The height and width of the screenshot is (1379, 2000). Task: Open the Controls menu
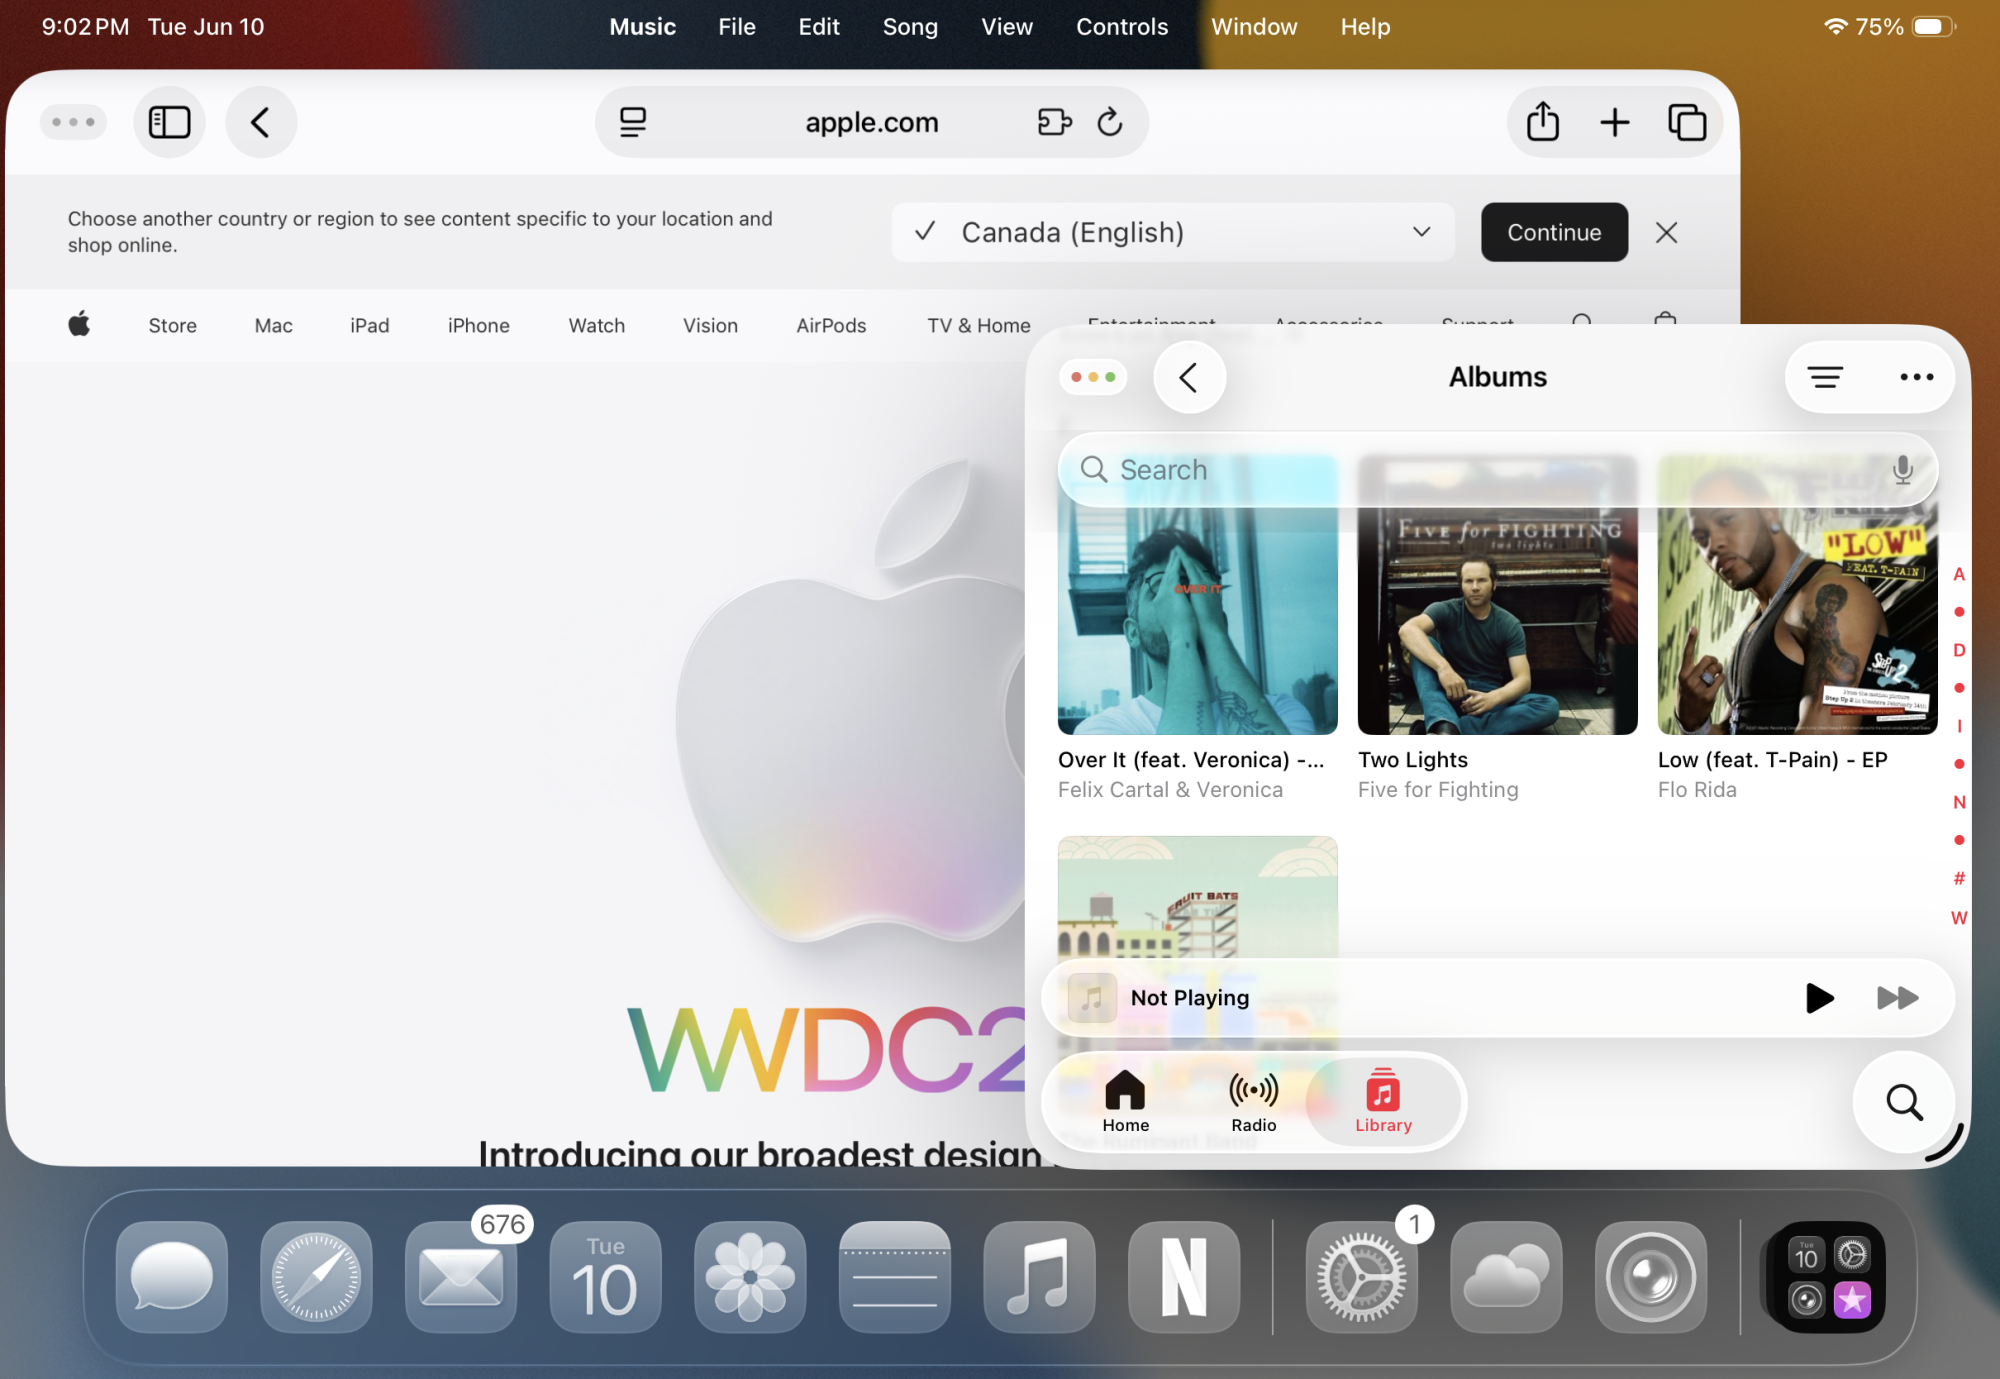click(1121, 27)
